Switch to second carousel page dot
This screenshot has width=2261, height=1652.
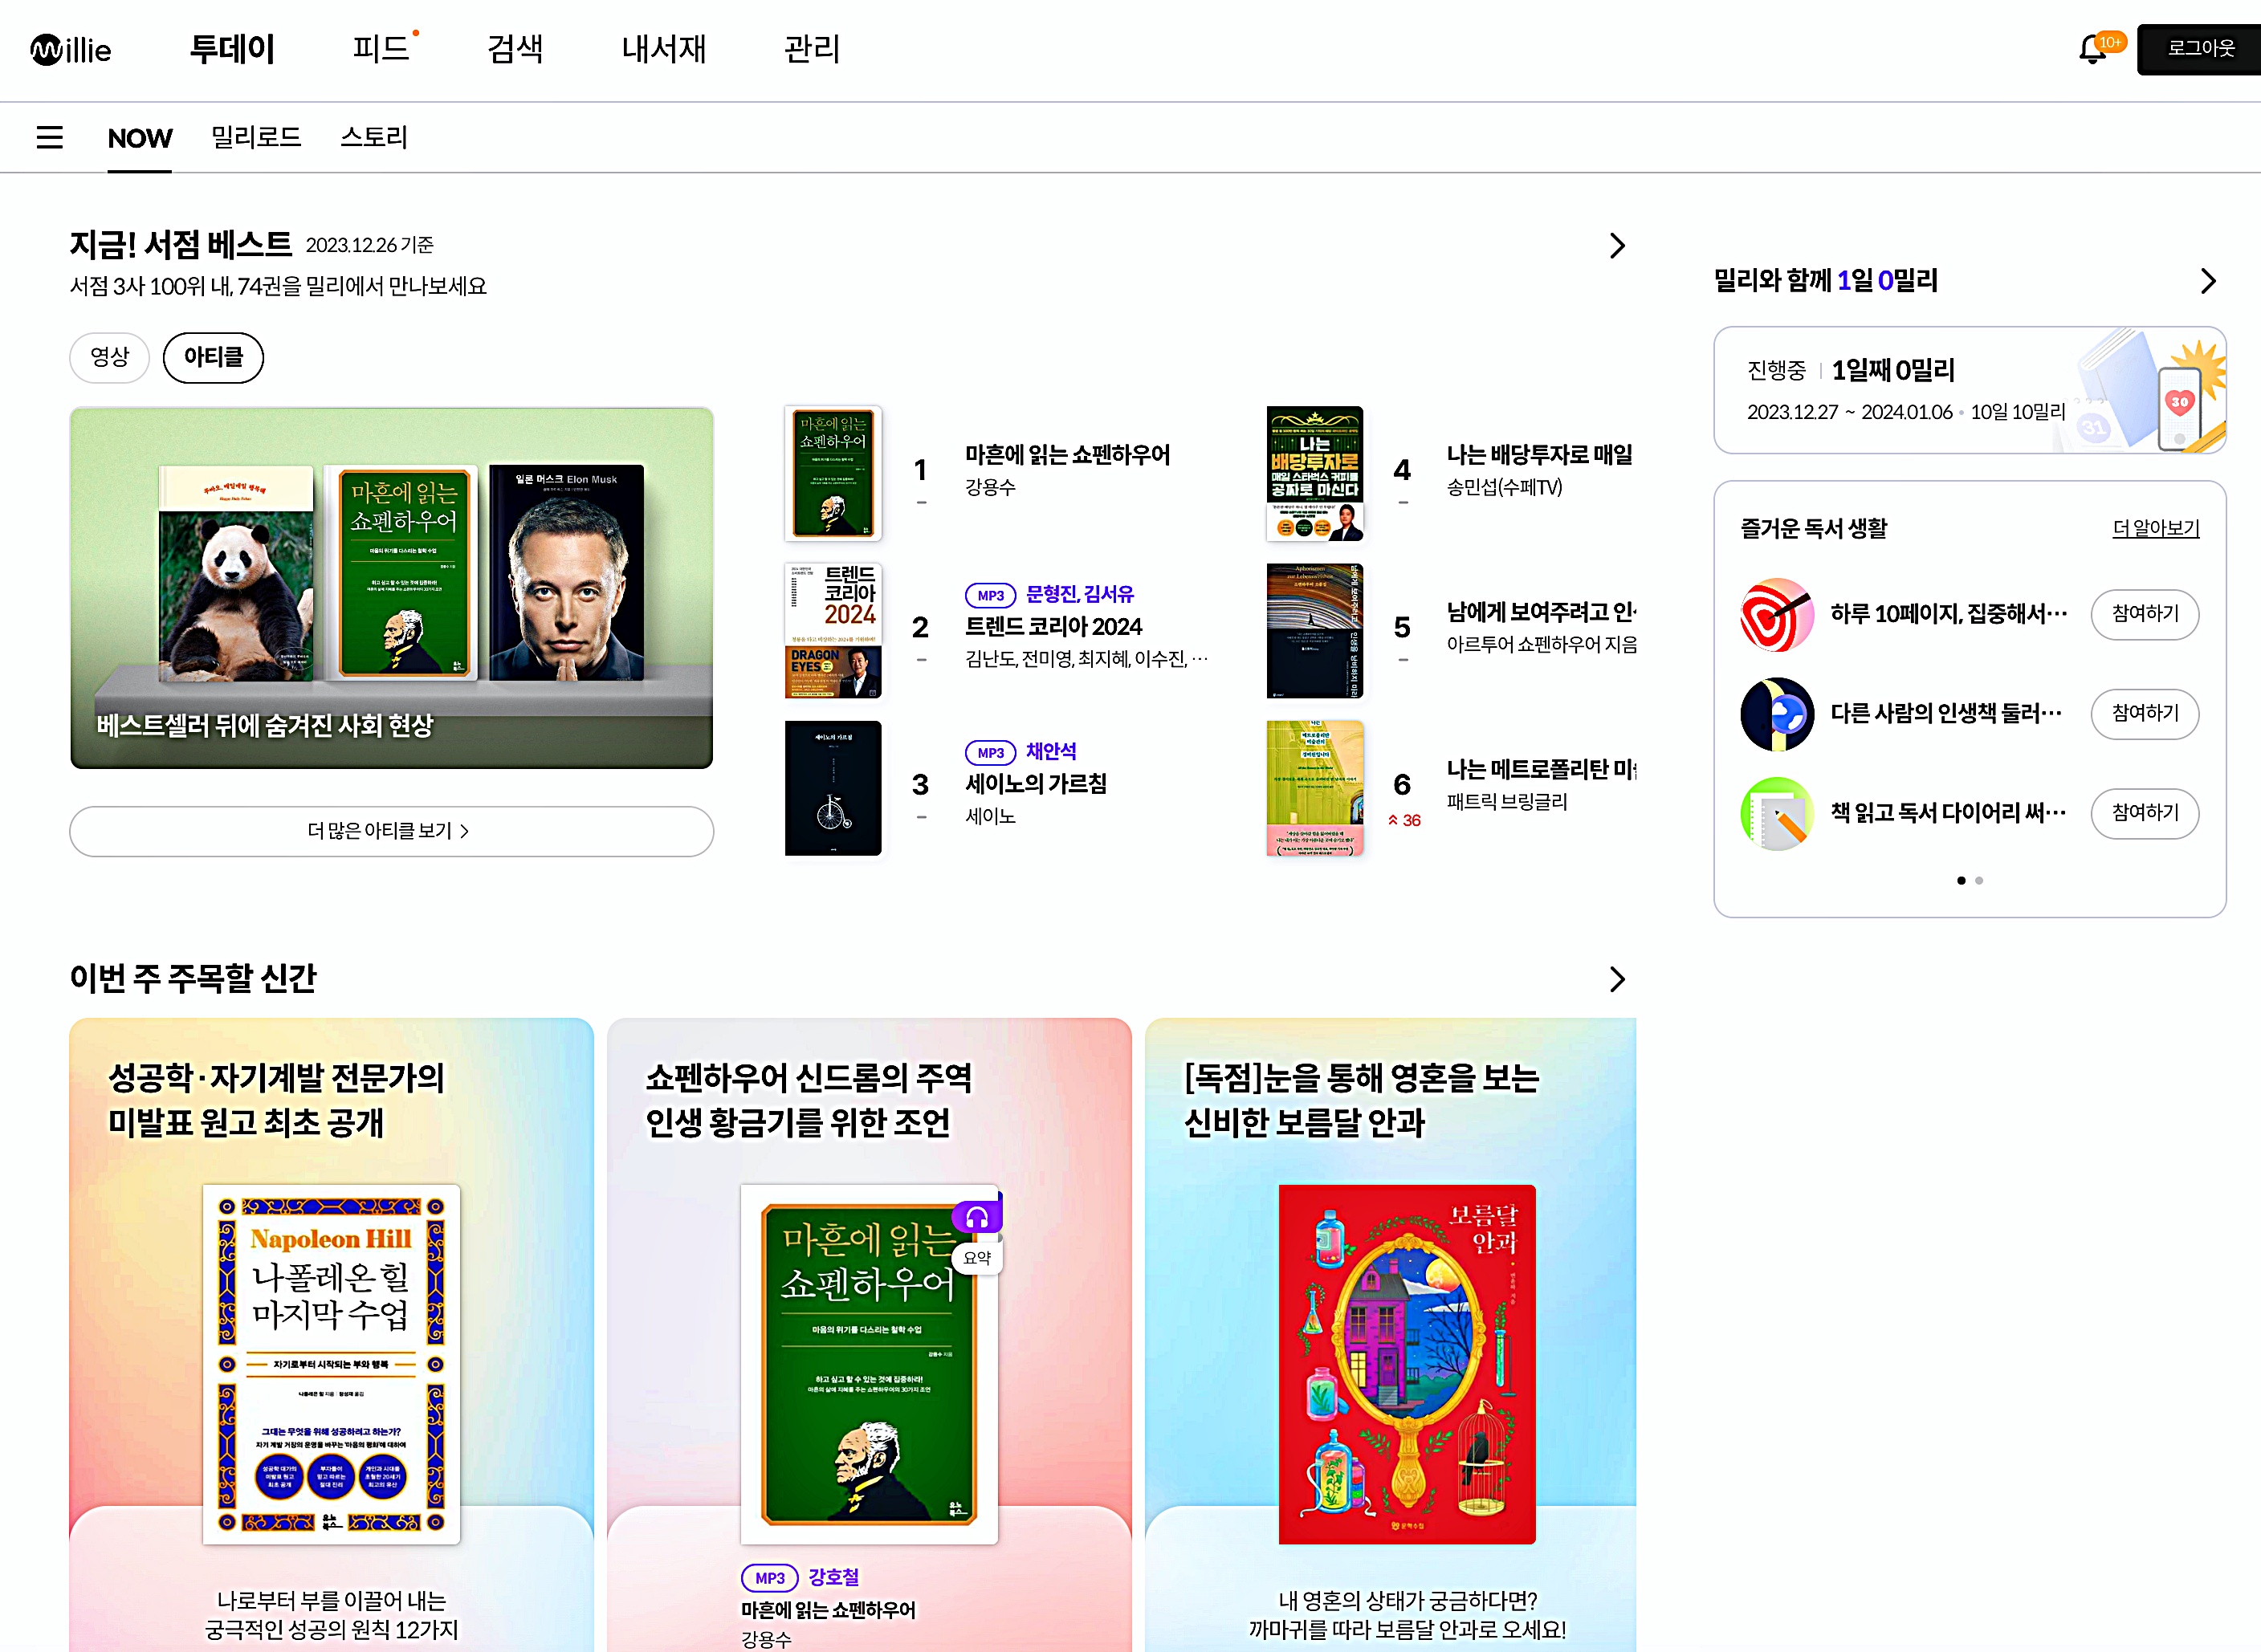point(1979,881)
